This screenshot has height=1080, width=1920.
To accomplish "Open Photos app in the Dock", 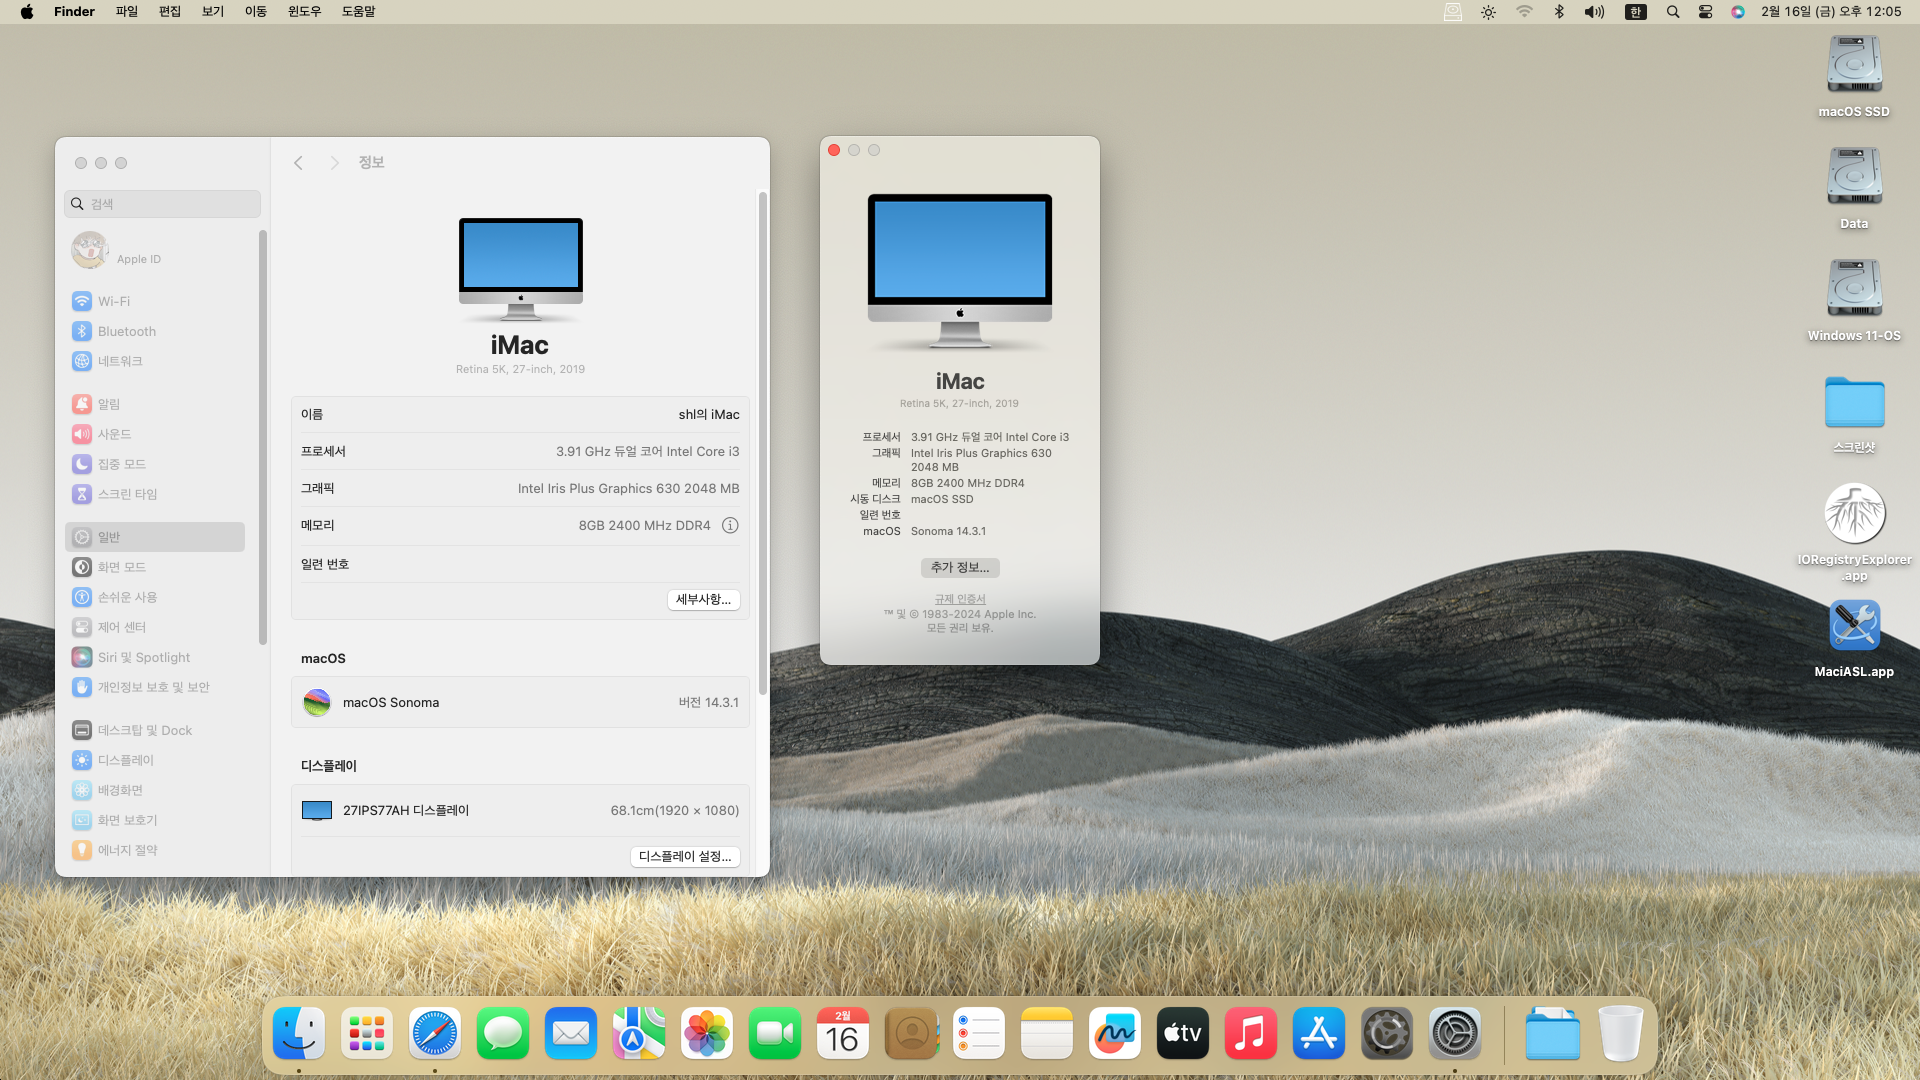I will pos(707,1034).
